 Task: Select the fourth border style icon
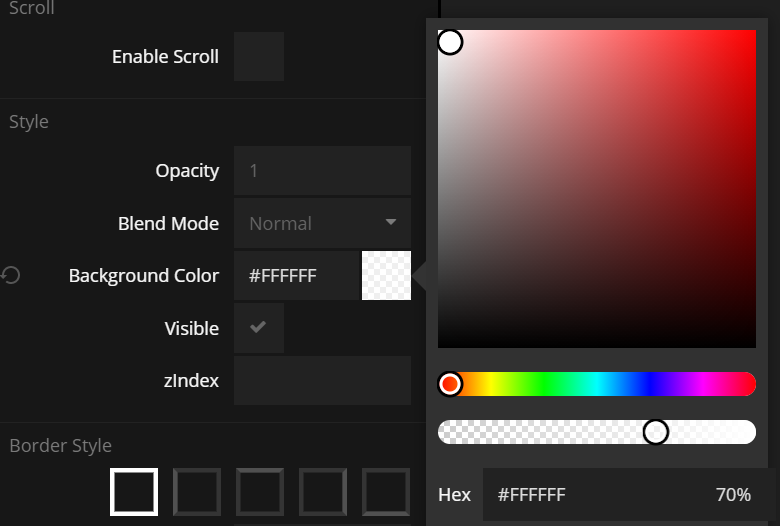(323, 492)
